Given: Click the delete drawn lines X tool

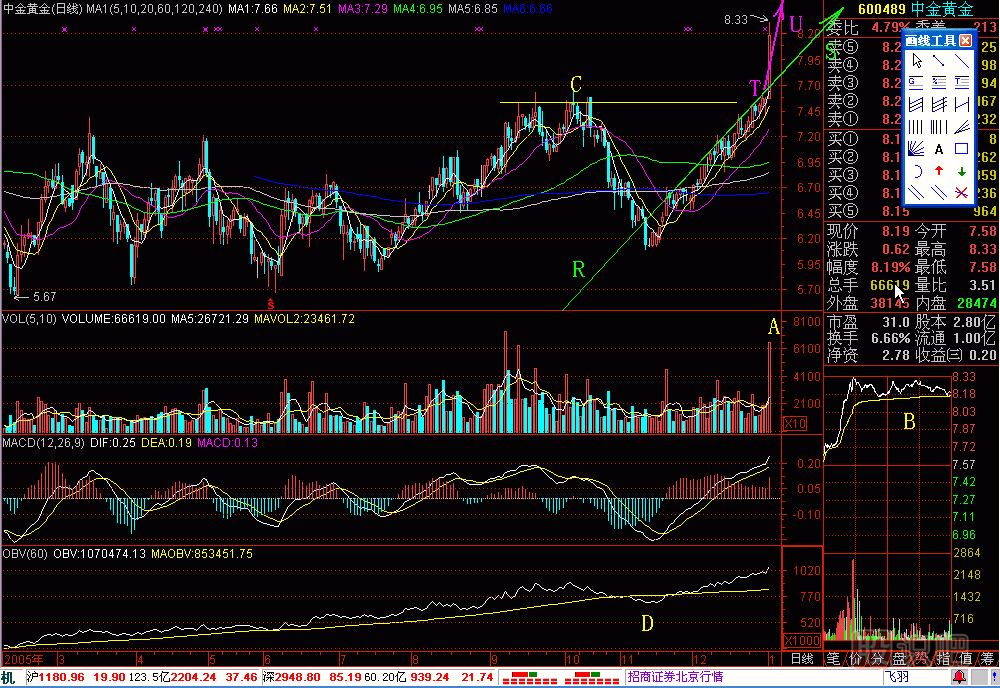Looking at the screenshot, I should click(x=962, y=192).
